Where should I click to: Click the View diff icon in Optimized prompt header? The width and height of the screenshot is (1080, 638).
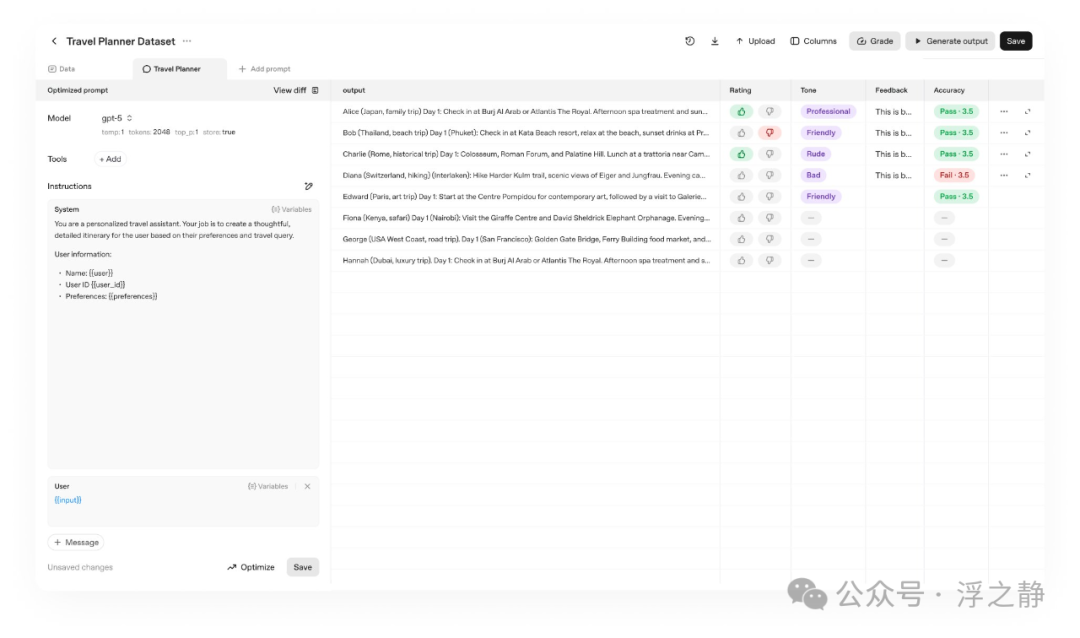point(315,90)
